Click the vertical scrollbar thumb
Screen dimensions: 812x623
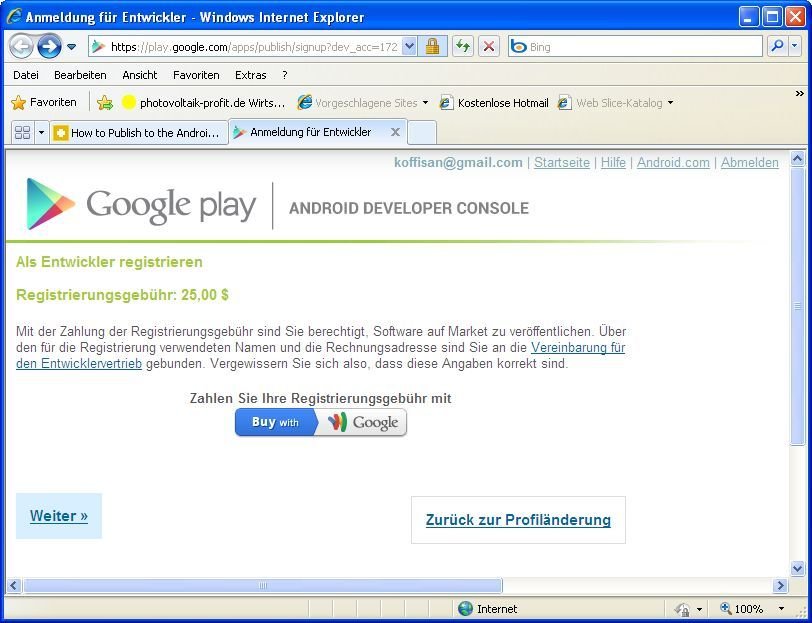pyautogui.click(x=798, y=306)
